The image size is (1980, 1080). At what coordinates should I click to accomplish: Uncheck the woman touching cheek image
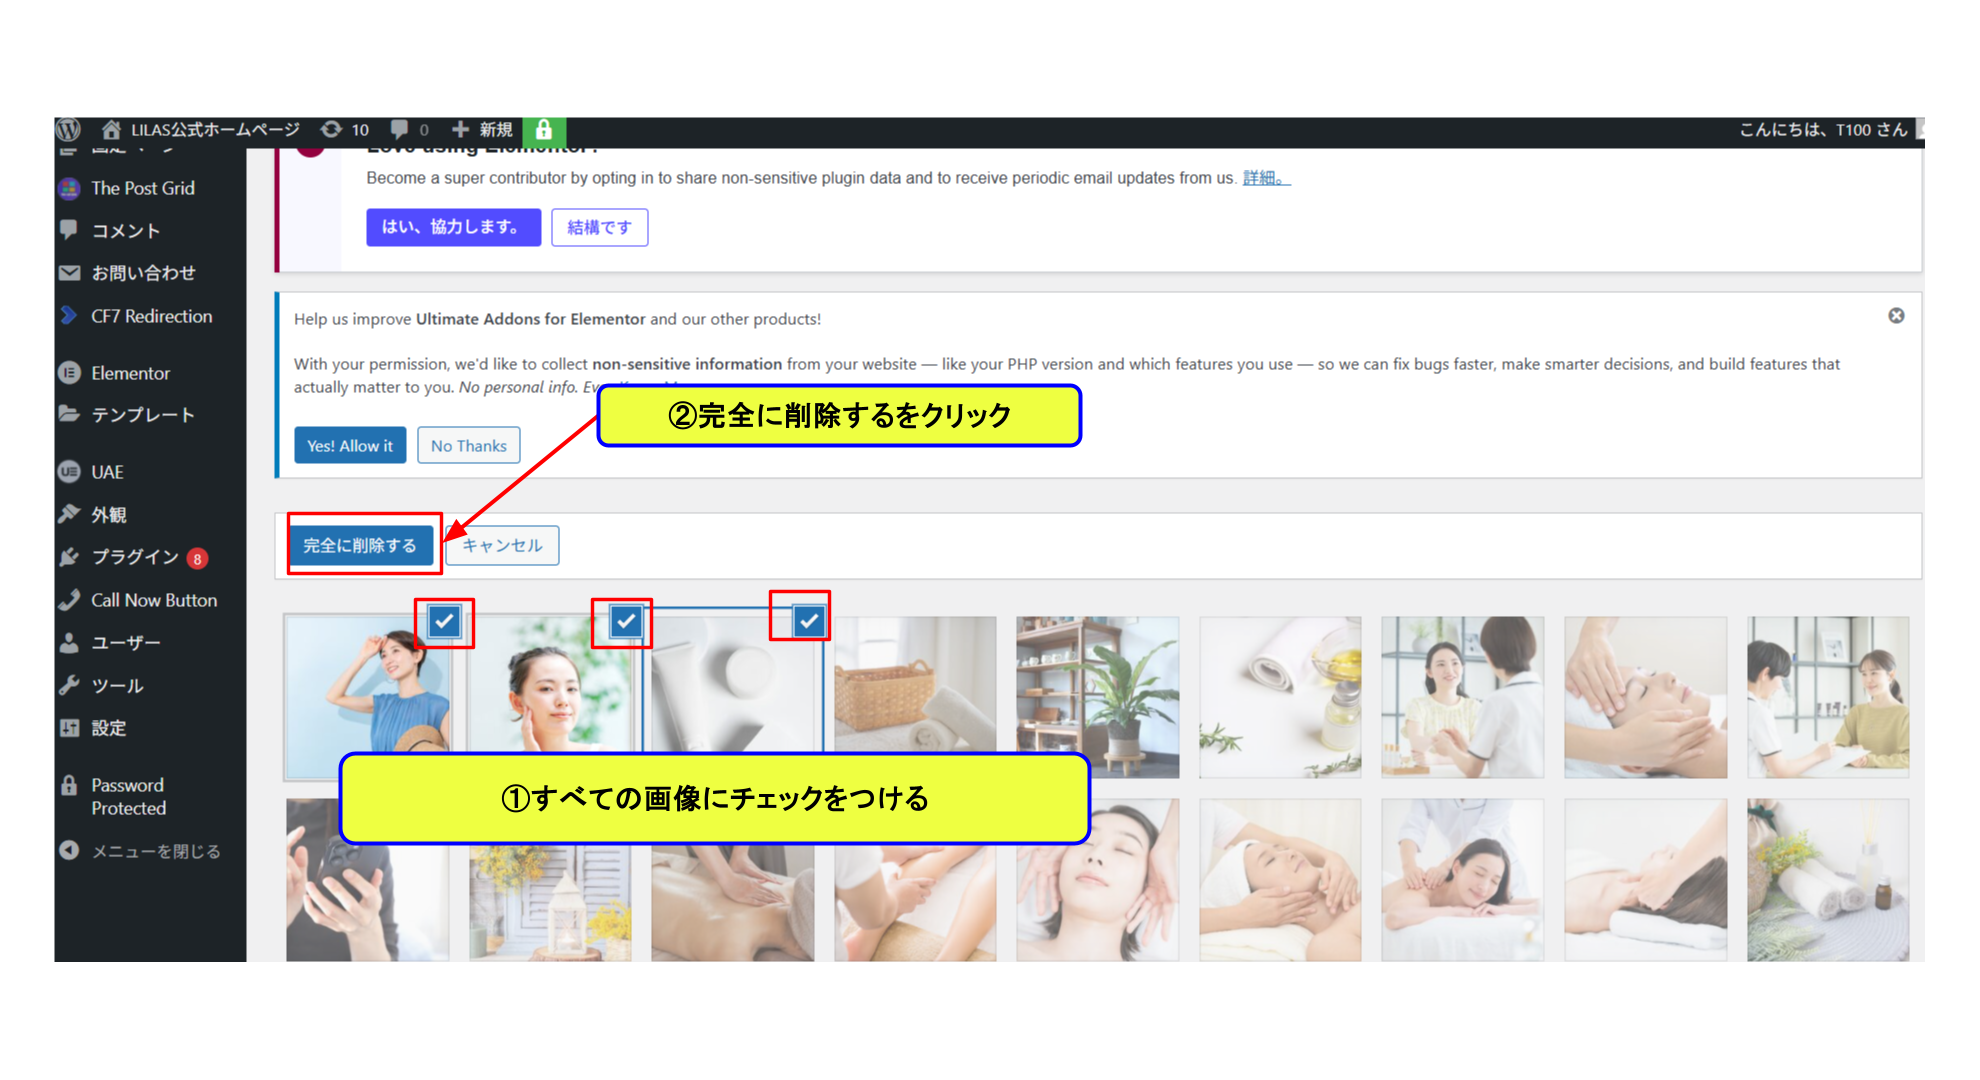[626, 622]
